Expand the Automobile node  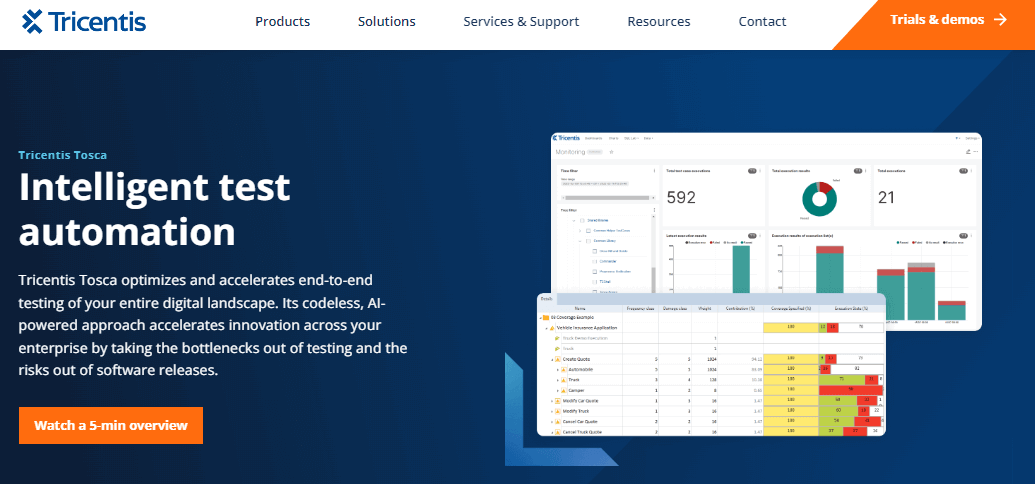pyautogui.click(x=558, y=370)
